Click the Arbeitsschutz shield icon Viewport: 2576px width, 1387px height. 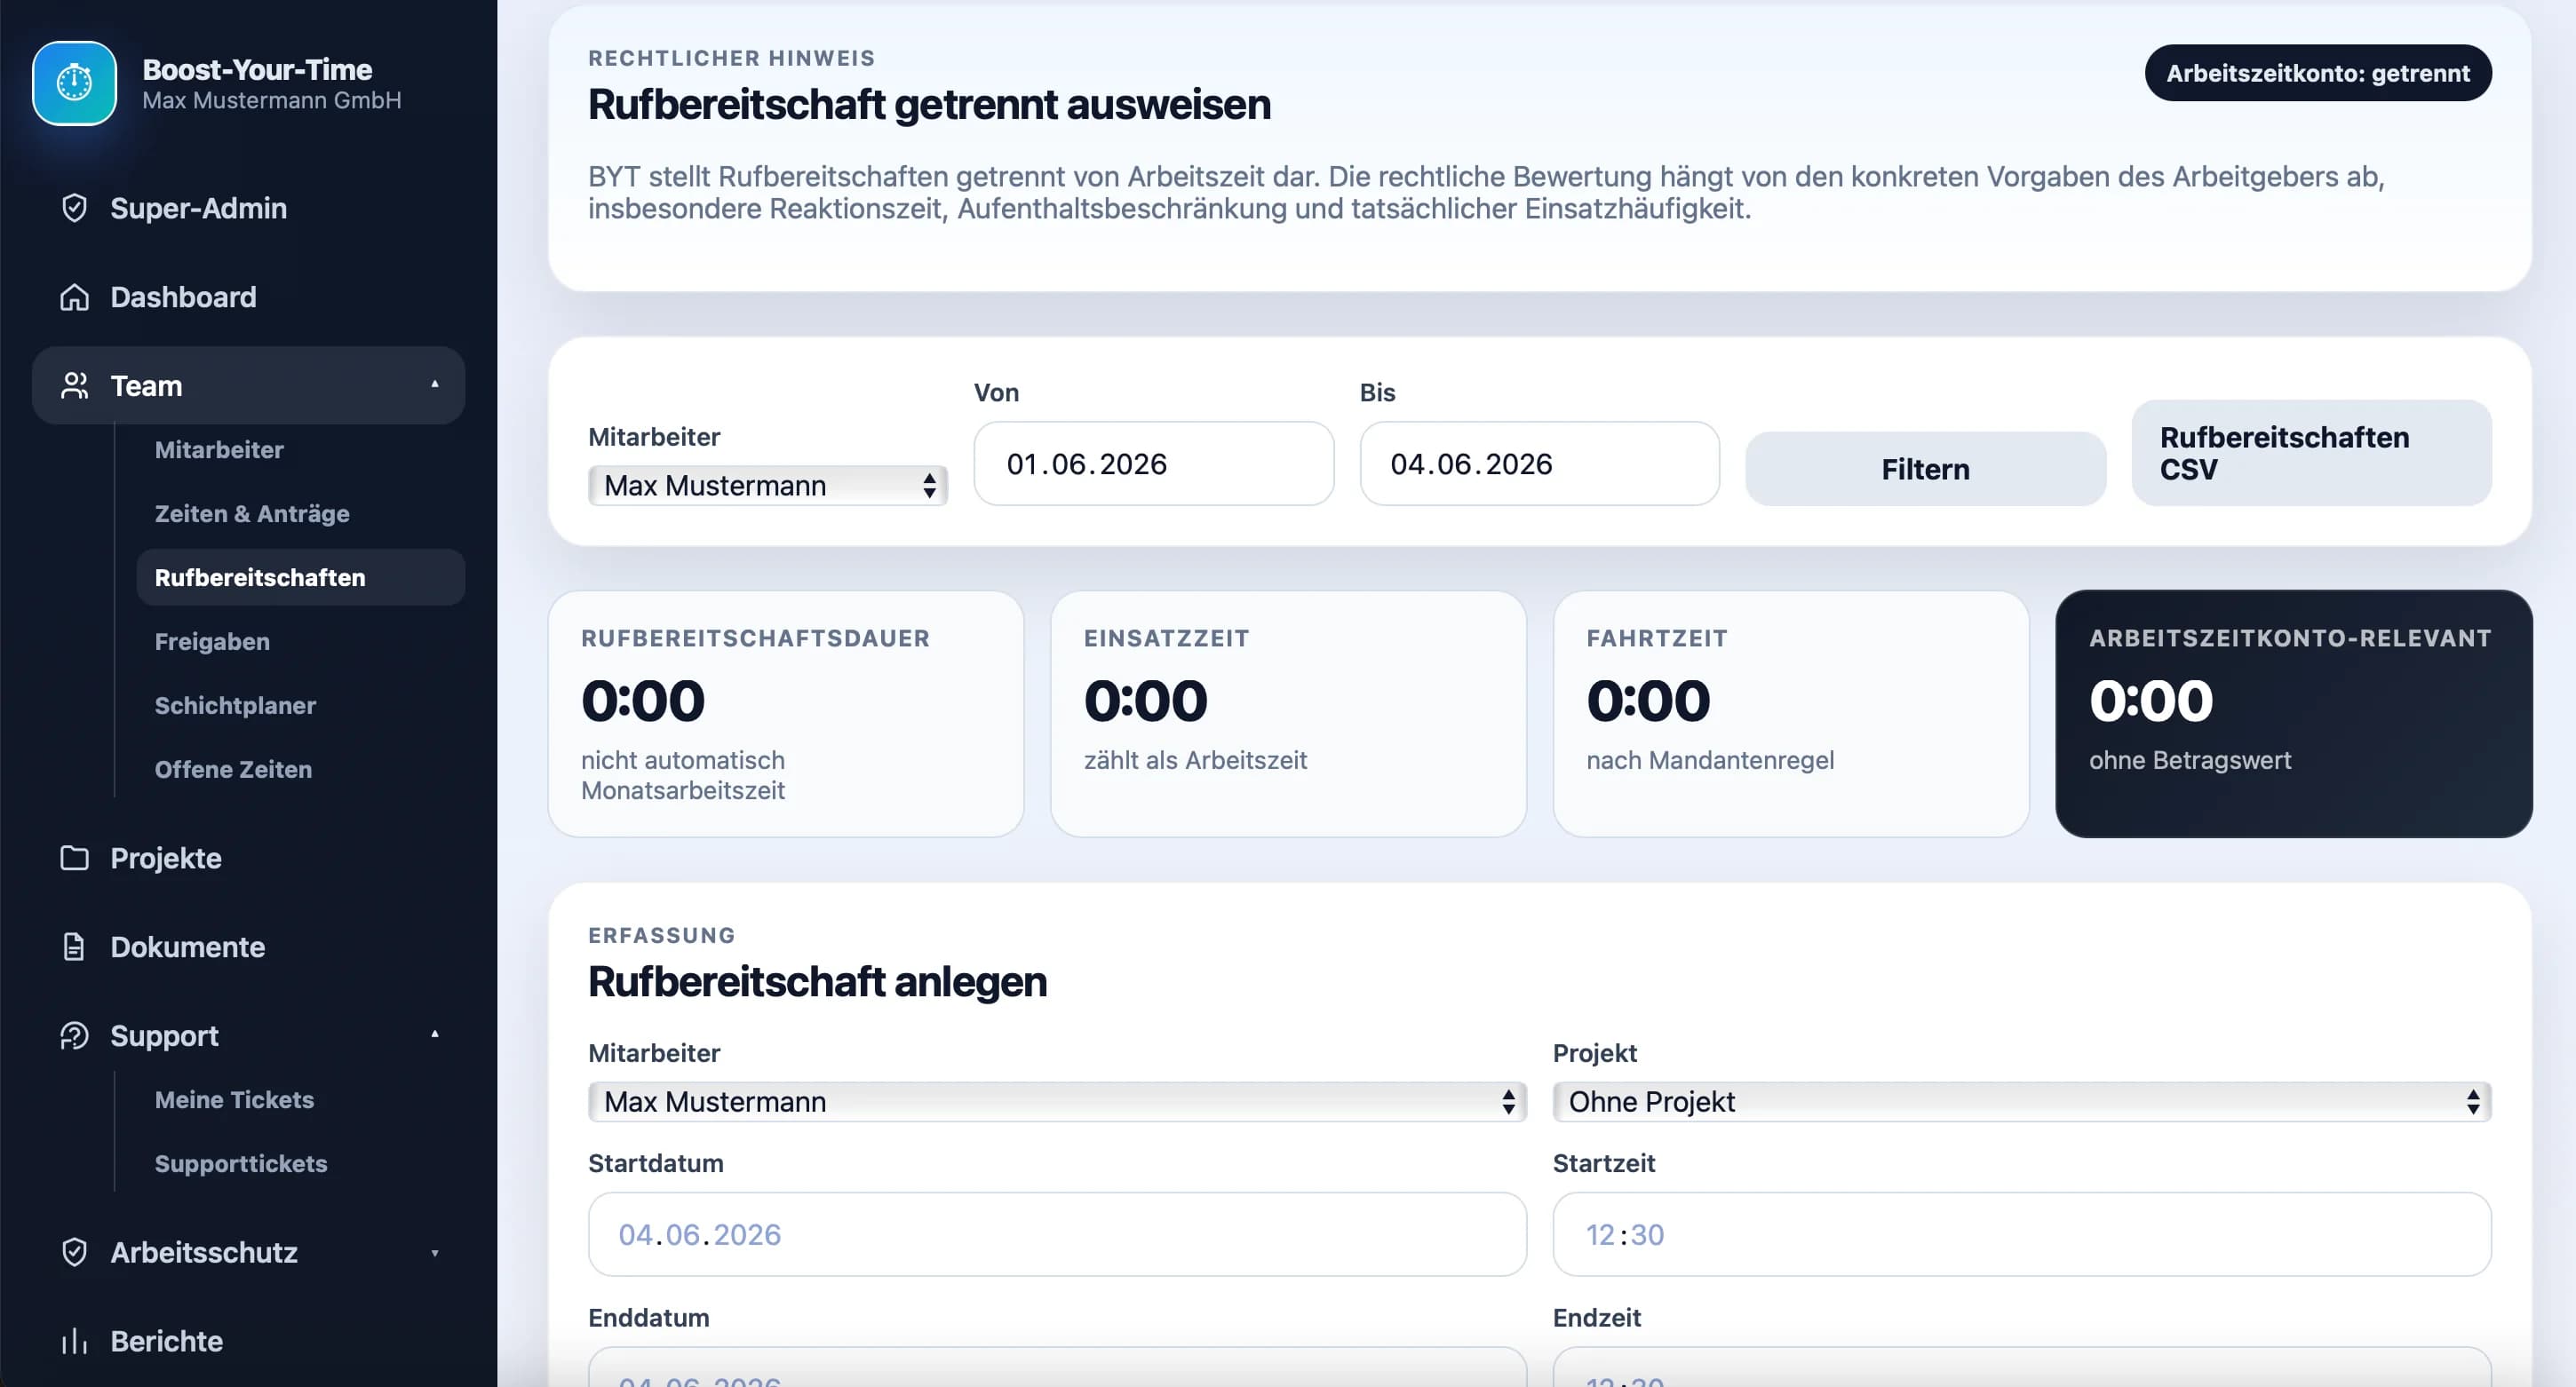point(74,1252)
